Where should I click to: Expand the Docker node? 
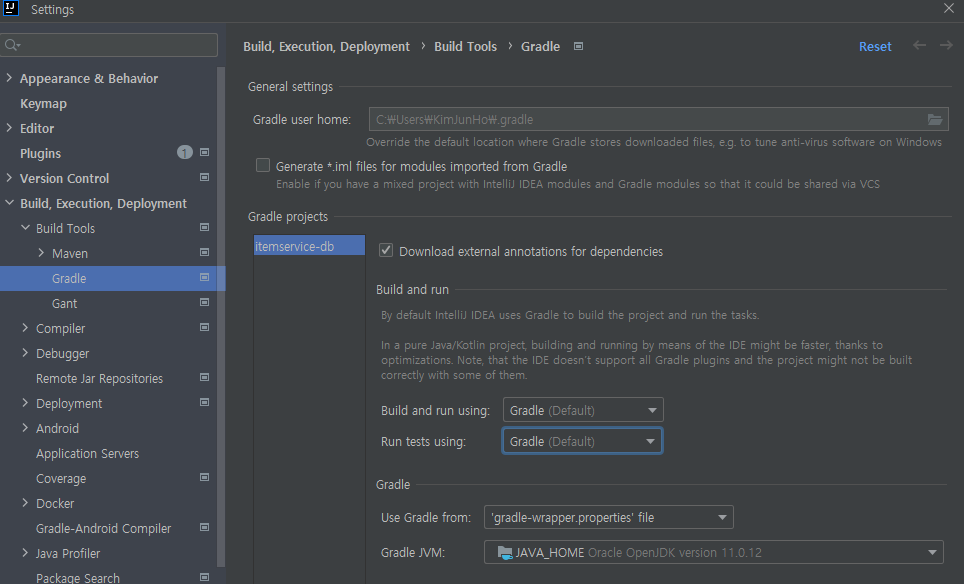25,502
